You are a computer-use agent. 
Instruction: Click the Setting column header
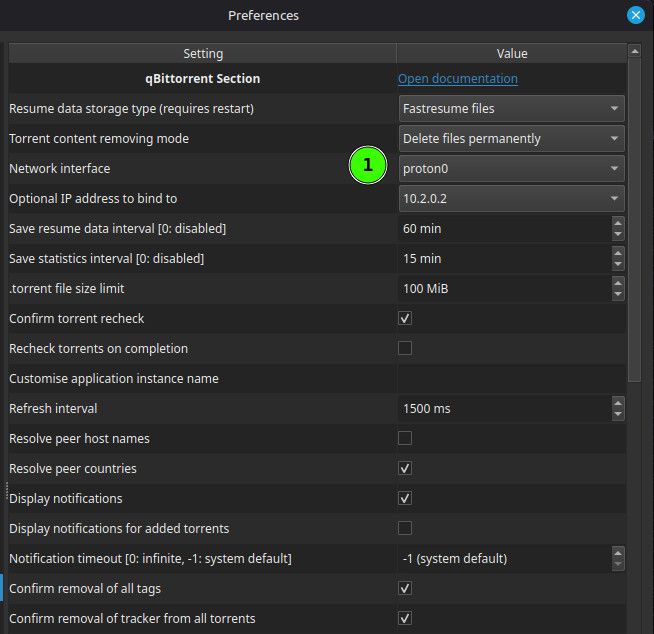203,53
